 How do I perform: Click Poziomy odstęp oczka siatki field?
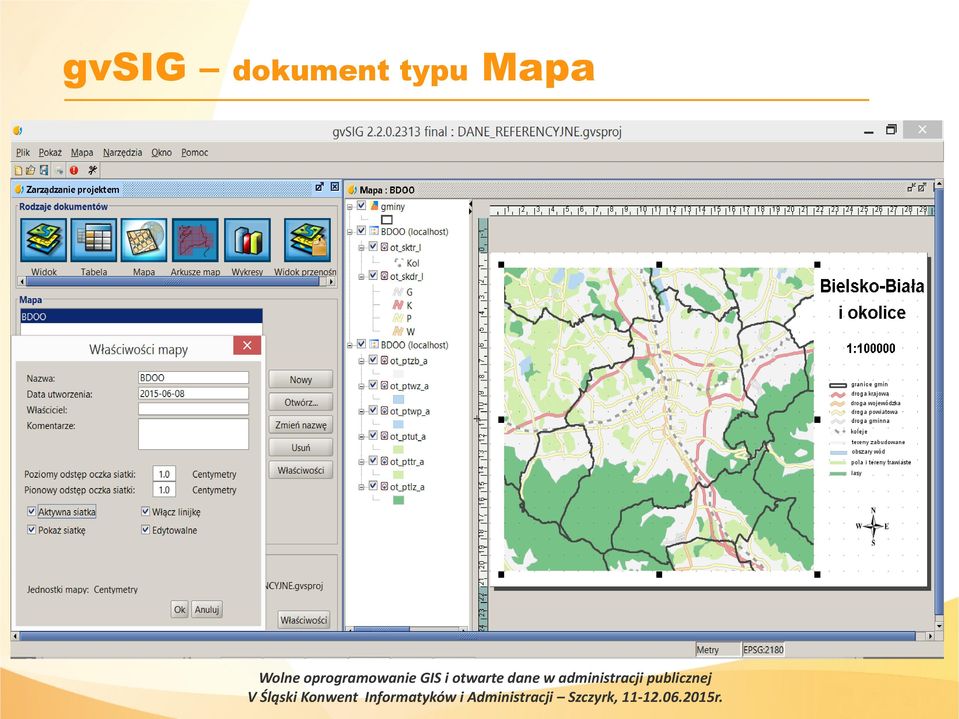coord(164,474)
